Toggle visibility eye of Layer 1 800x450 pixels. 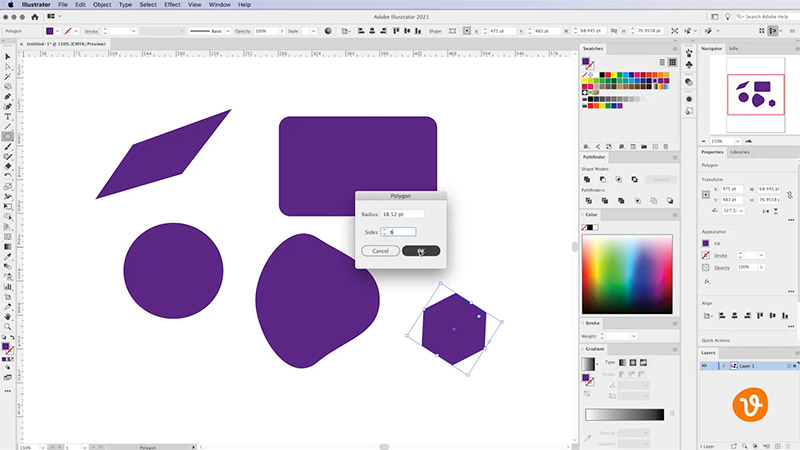705,366
